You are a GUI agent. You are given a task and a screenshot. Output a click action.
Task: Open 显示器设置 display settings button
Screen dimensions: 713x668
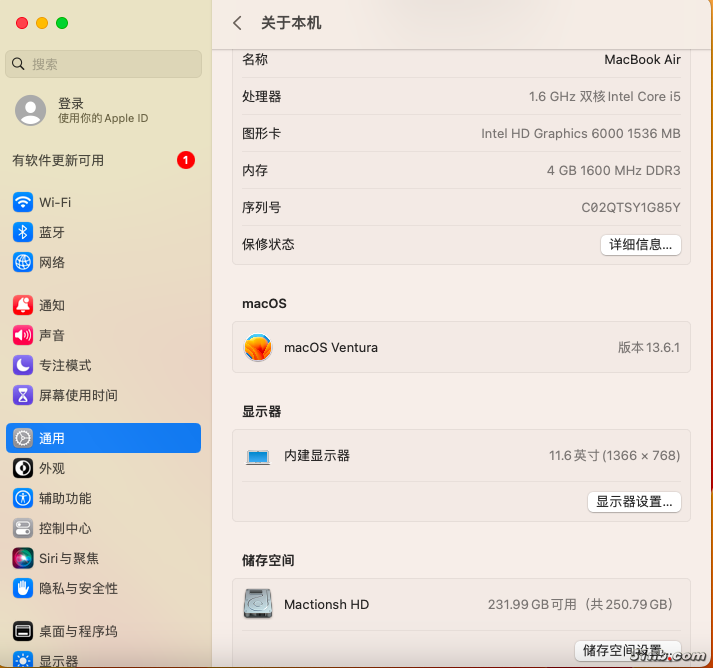(x=634, y=502)
